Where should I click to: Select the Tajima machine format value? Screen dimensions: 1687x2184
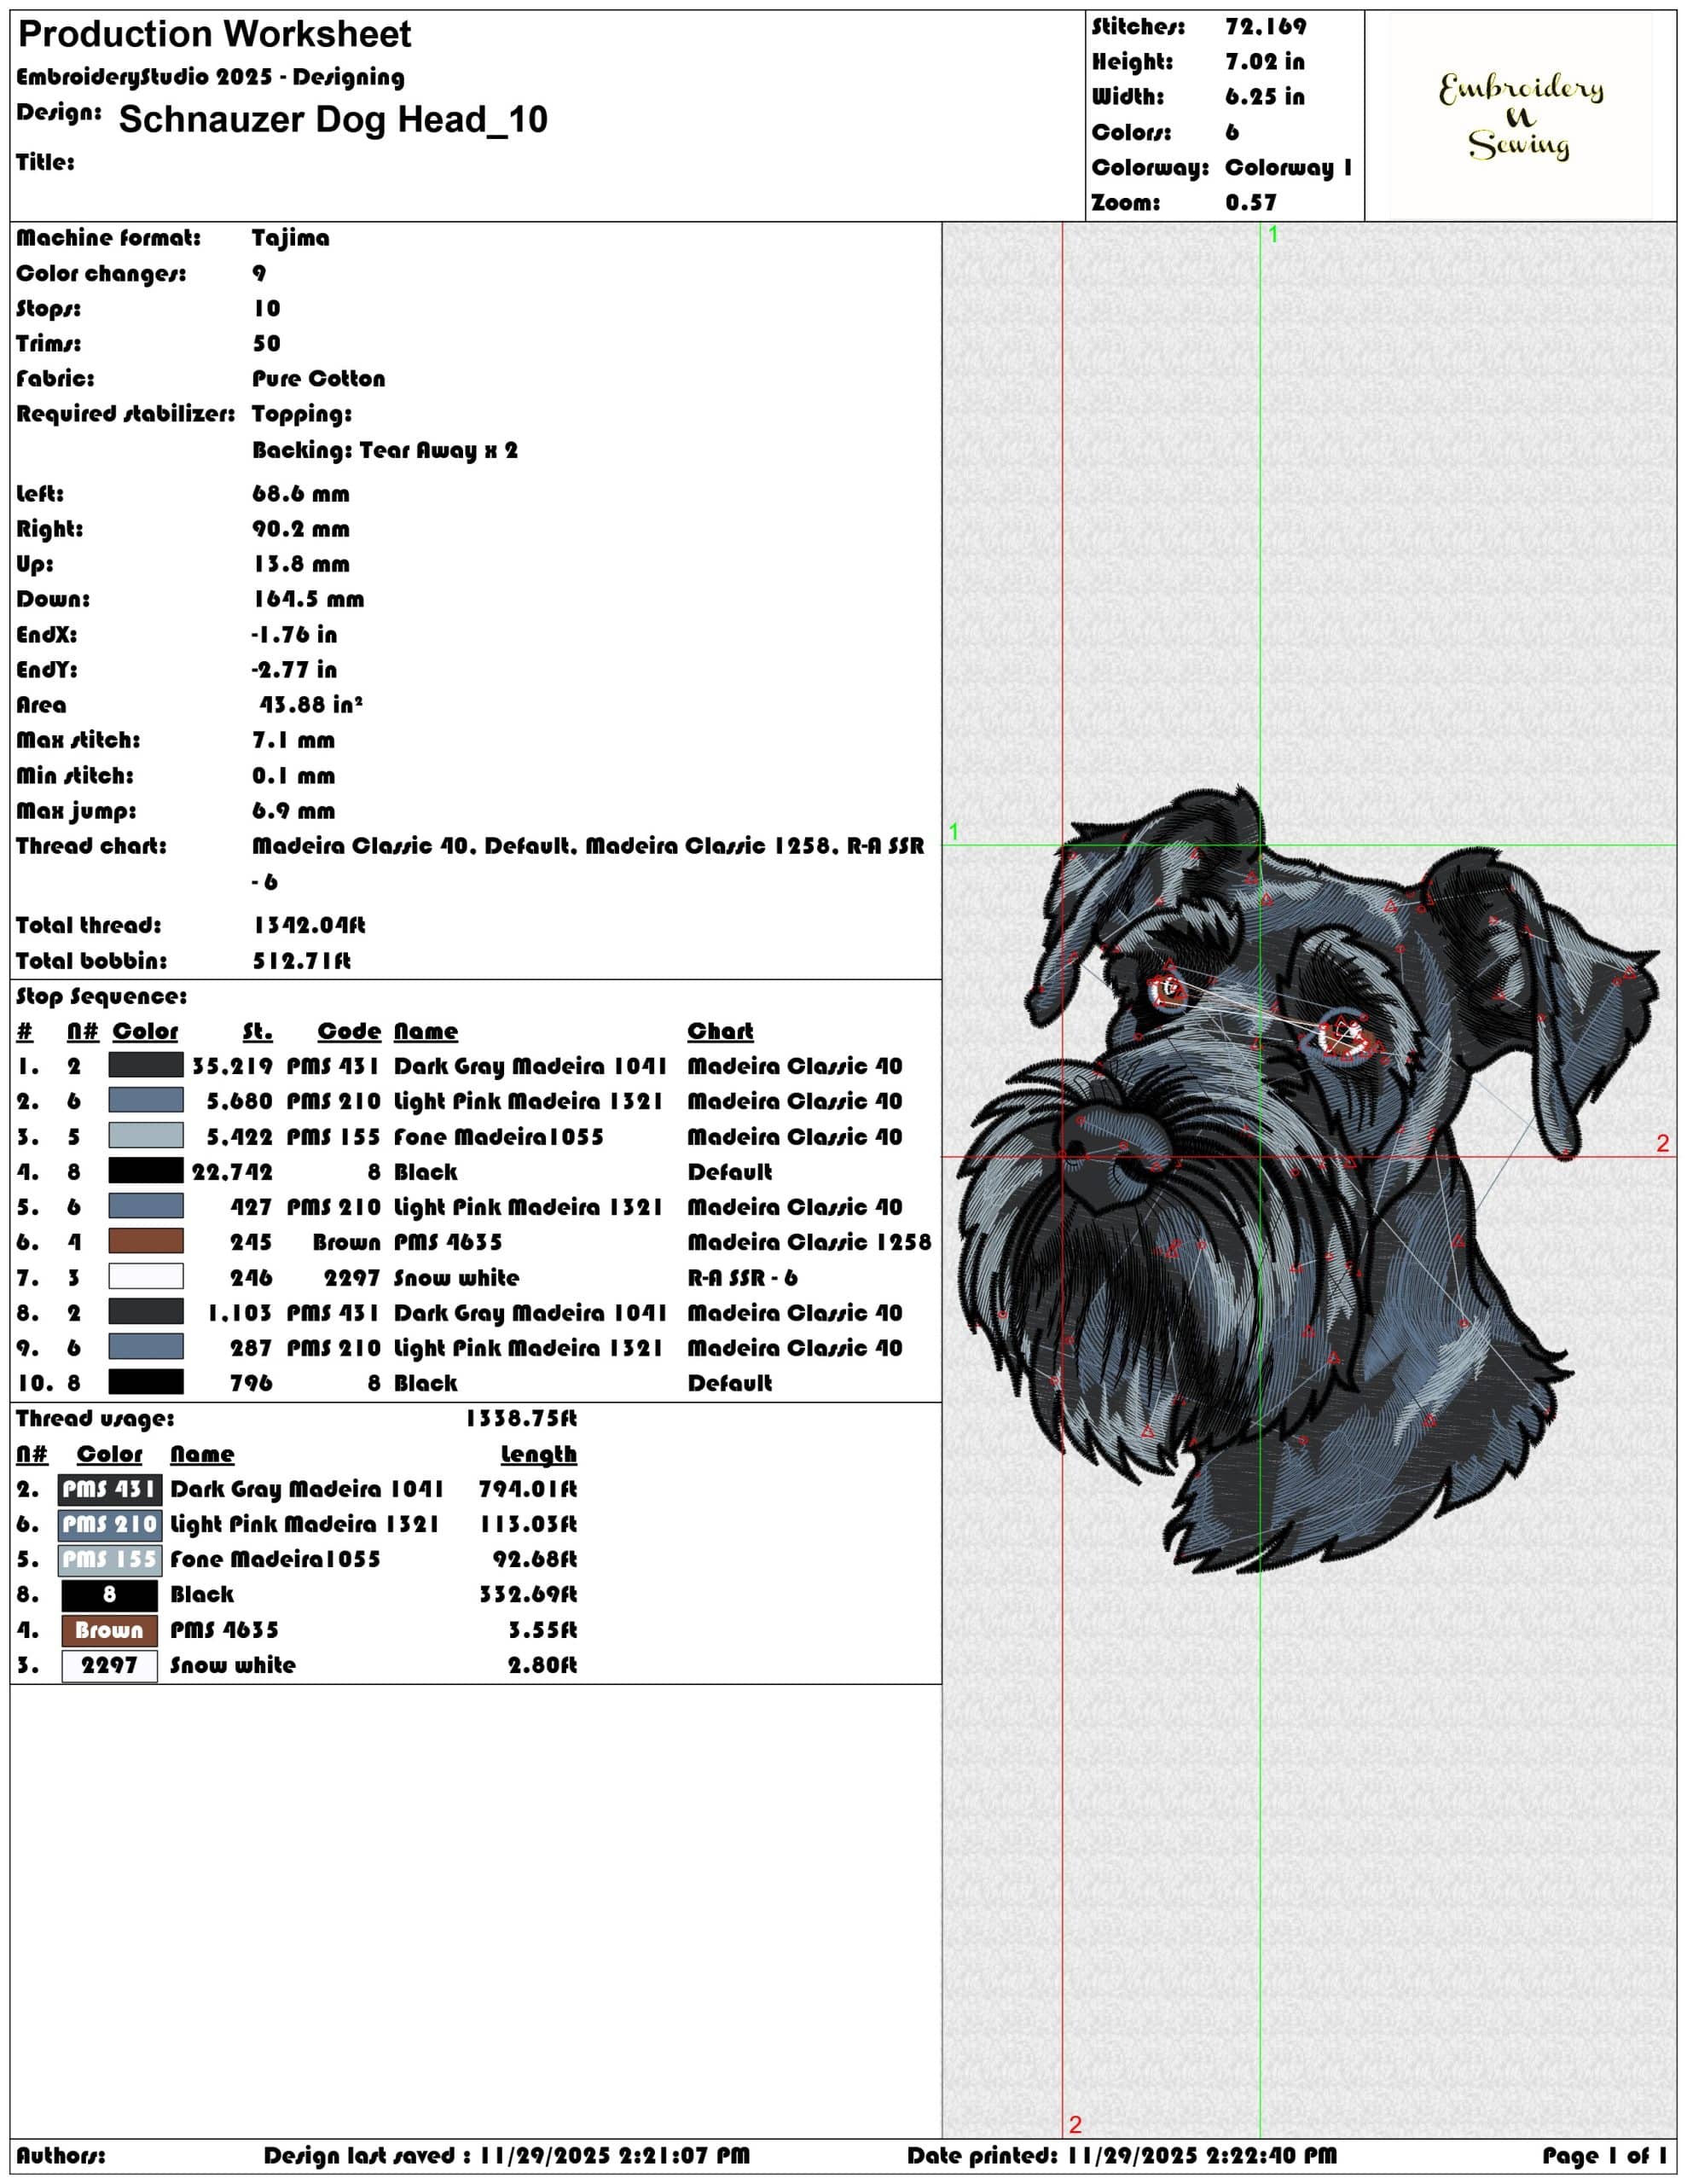coord(290,238)
